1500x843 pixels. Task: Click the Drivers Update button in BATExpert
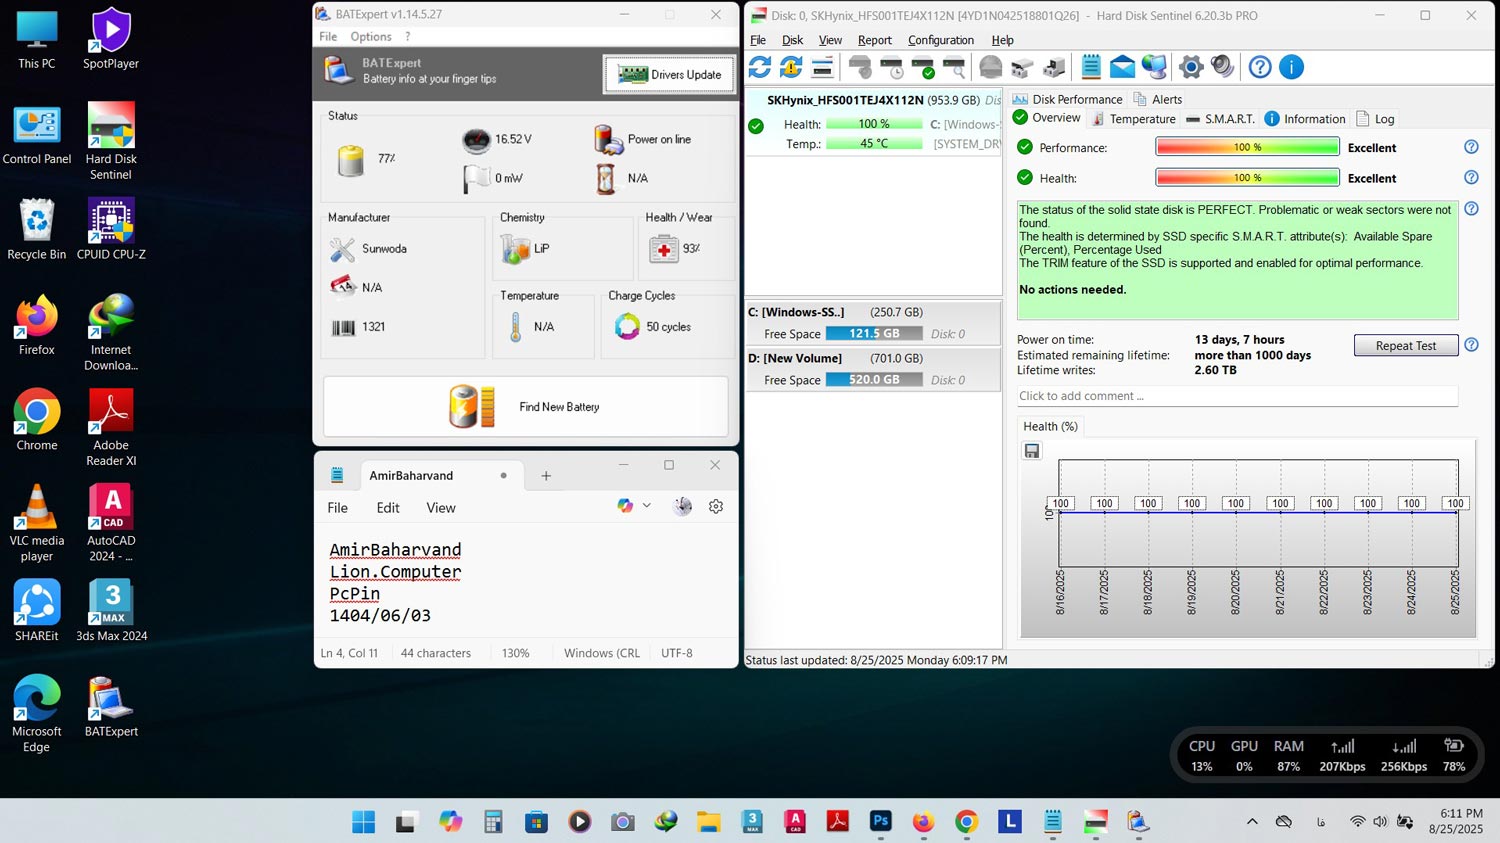669,74
